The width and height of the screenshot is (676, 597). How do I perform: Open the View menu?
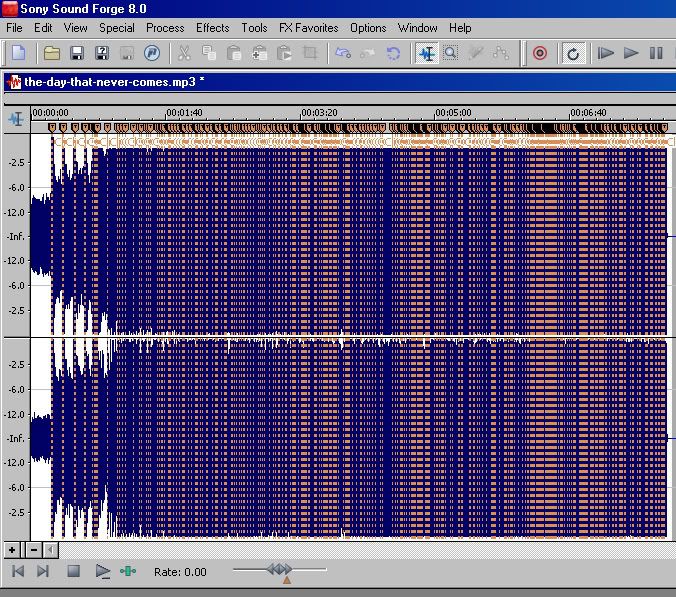point(75,28)
